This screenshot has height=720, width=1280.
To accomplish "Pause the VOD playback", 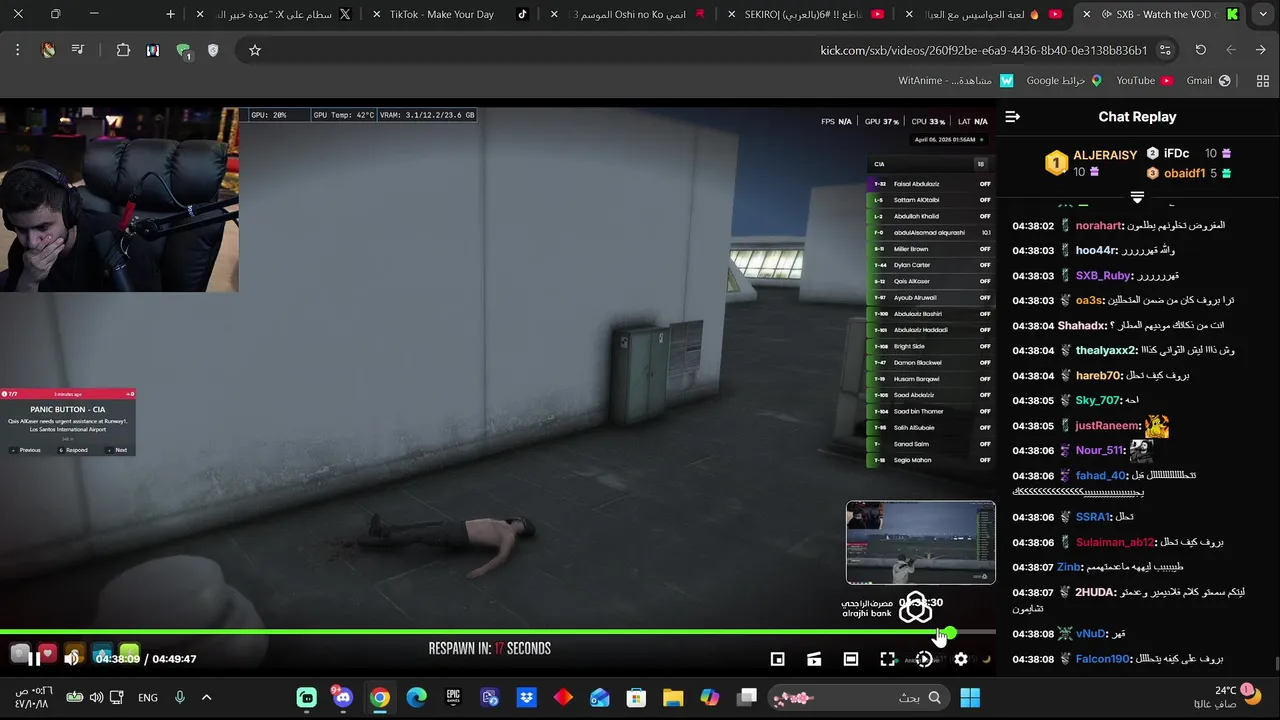I will pos(34,658).
